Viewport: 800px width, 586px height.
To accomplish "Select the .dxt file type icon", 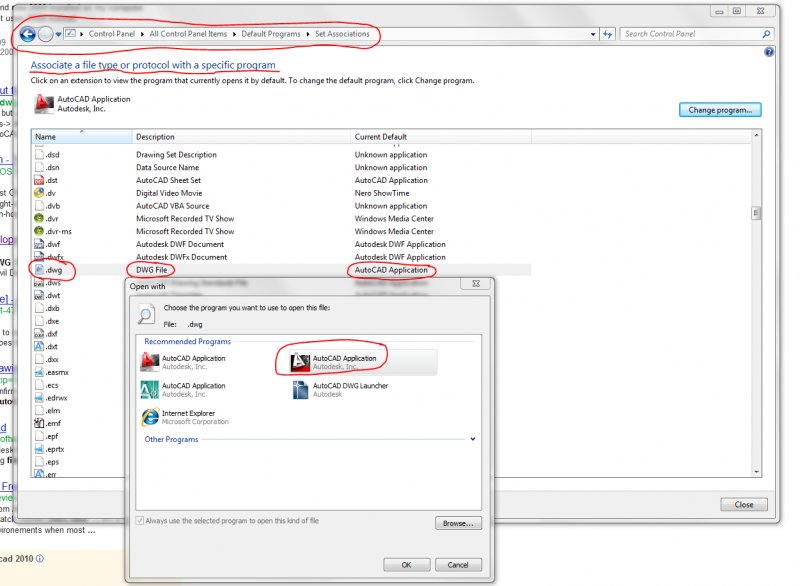I will (39, 346).
